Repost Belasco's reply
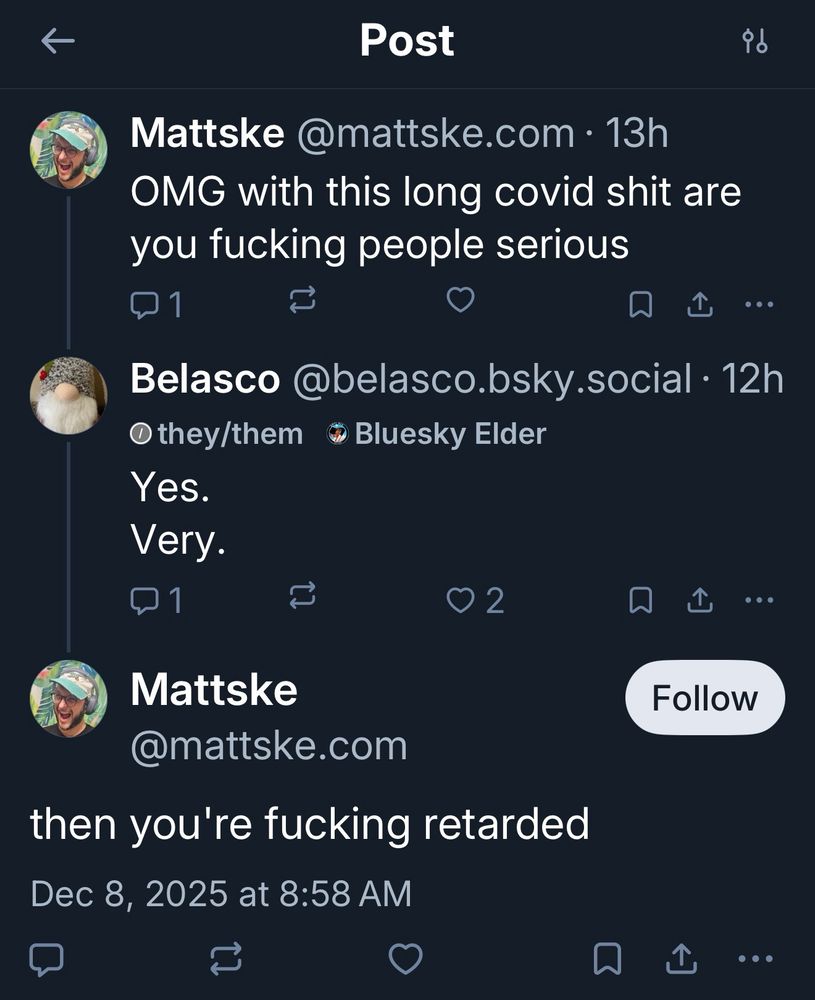This screenshot has height=1000, width=815. [x=302, y=599]
